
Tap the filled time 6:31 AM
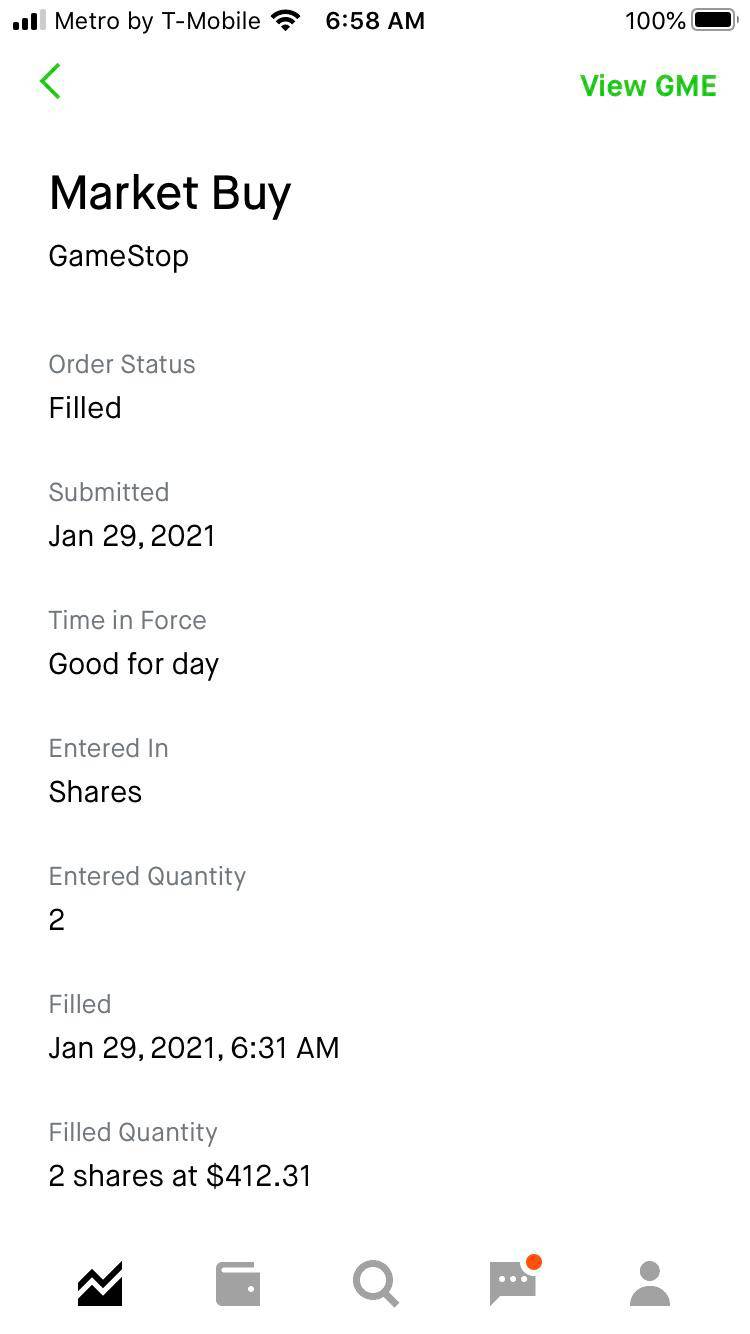click(285, 1048)
